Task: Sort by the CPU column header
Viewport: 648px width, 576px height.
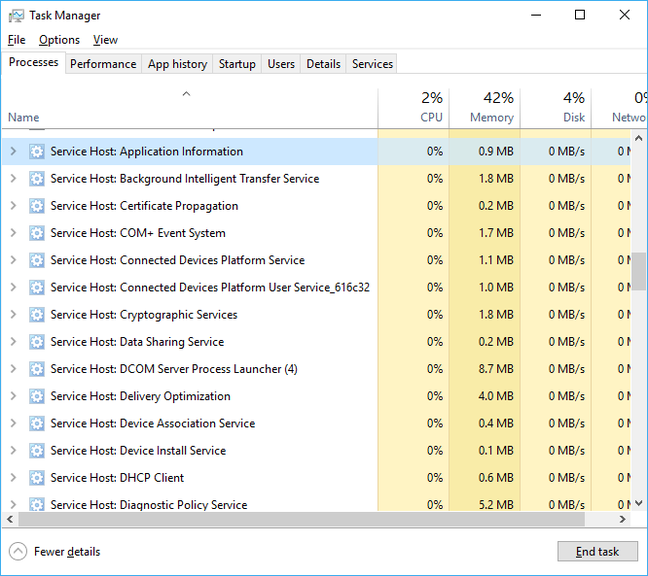Action: [413, 108]
